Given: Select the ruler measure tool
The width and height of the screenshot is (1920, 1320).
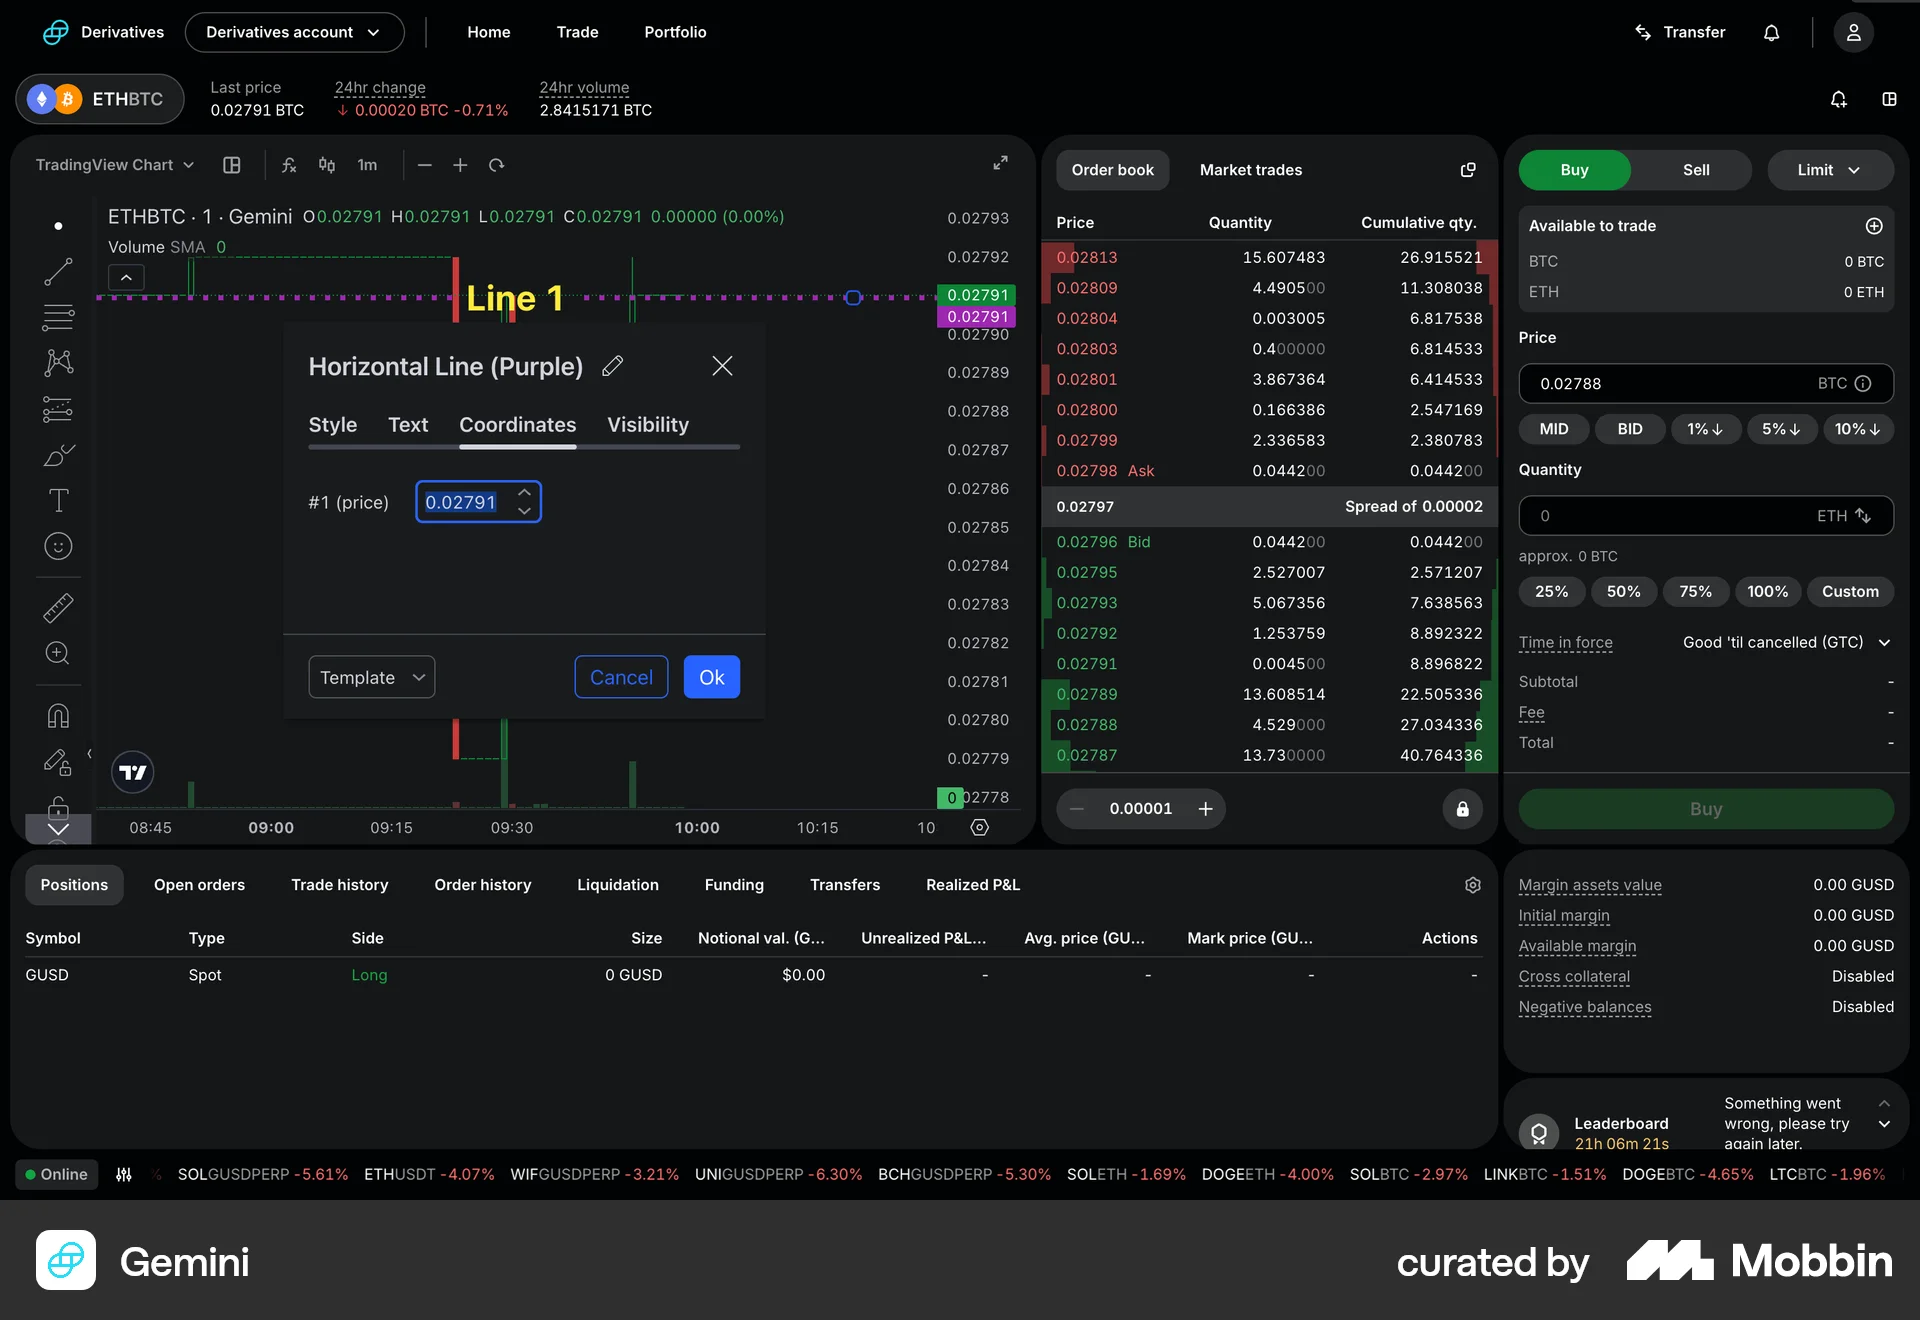Looking at the screenshot, I should 58,607.
